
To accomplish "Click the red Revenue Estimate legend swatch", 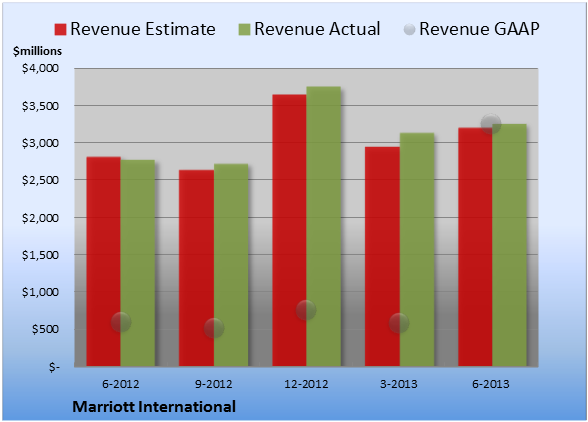I will [x=60, y=30].
